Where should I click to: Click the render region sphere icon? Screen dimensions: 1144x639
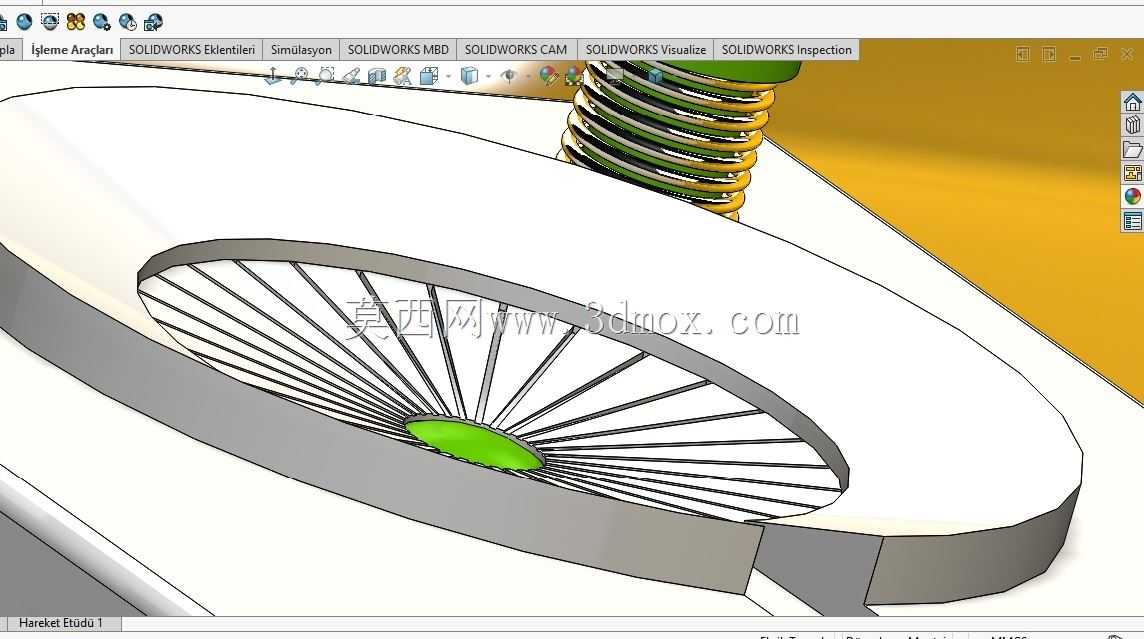coord(50,22)
